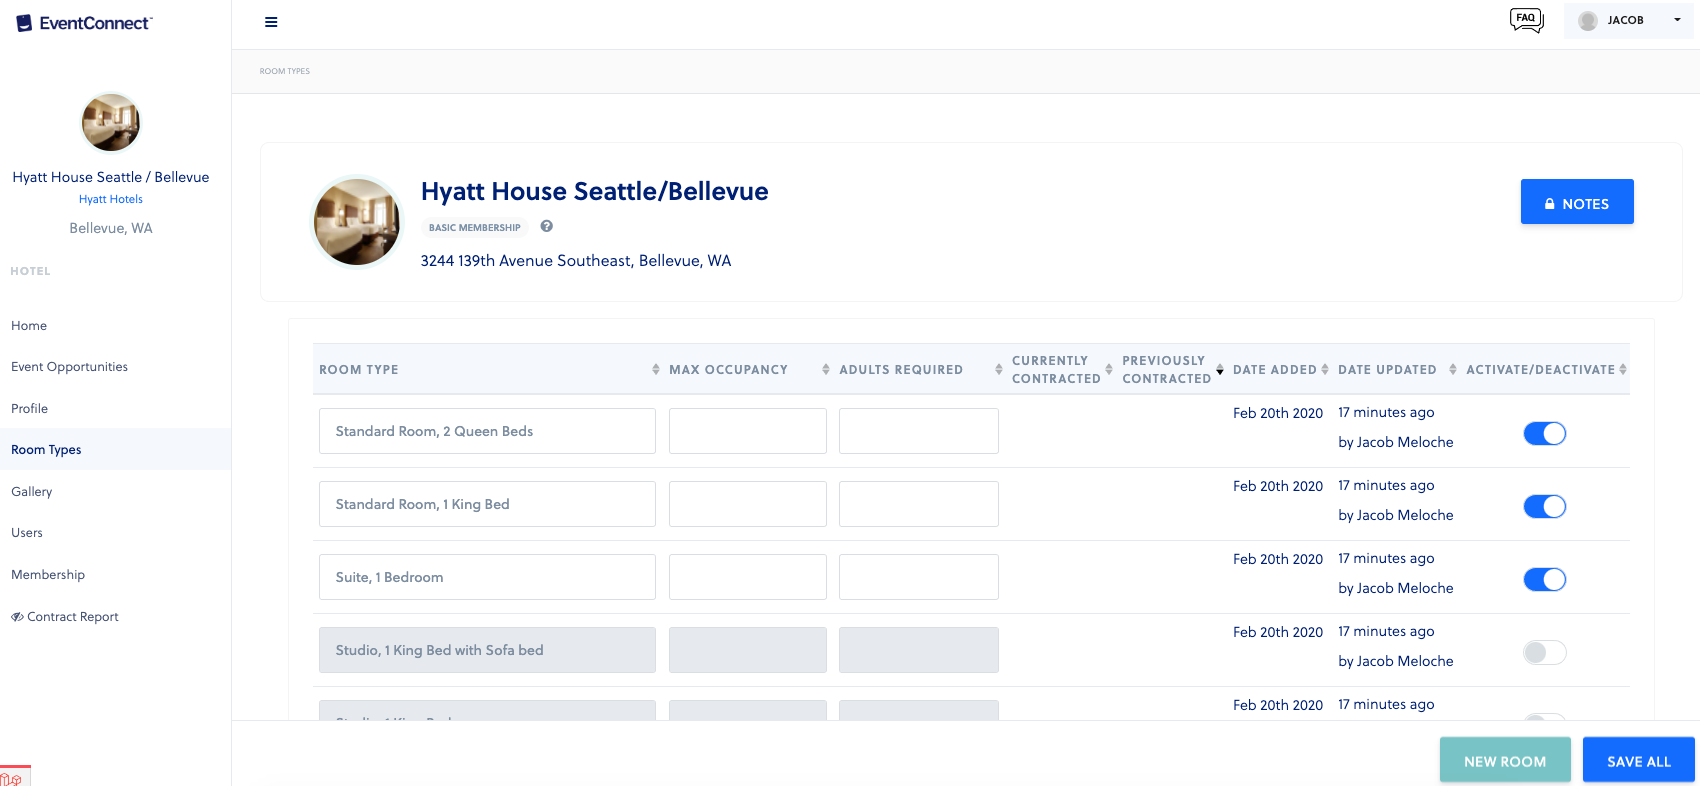Image resolution: width=1700 pixels, height=786 pixels.
Task: Click the Room Types breadcrumb
Action: click(285, 71)
